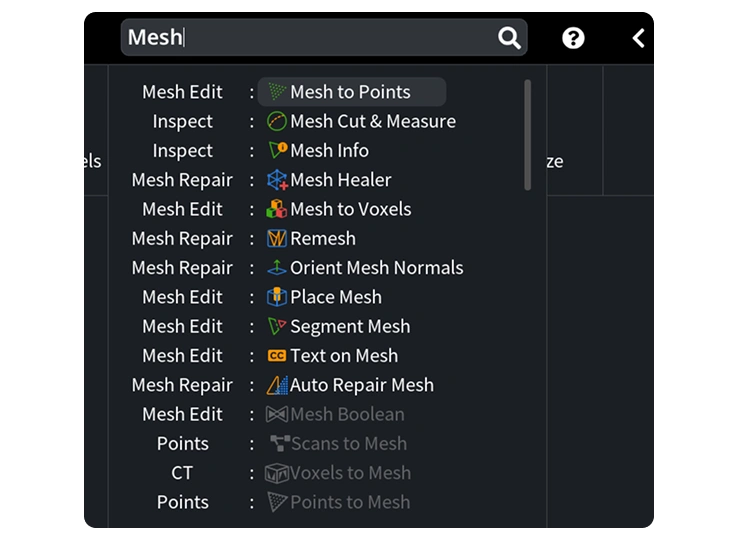Screen dimensions: 735x540
Task: Click the search results scrollbar
Action: [528, 135]
